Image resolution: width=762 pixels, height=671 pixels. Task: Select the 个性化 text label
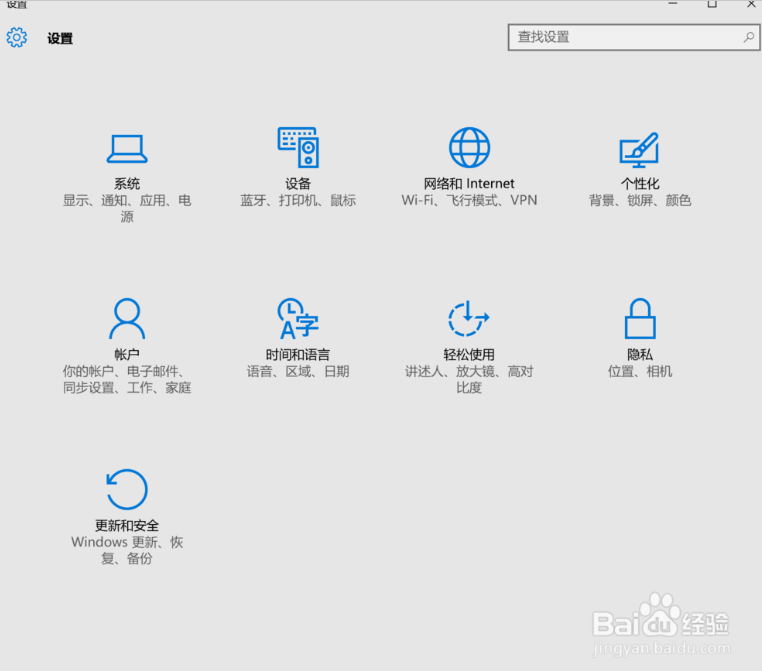(x=640, y=184)
